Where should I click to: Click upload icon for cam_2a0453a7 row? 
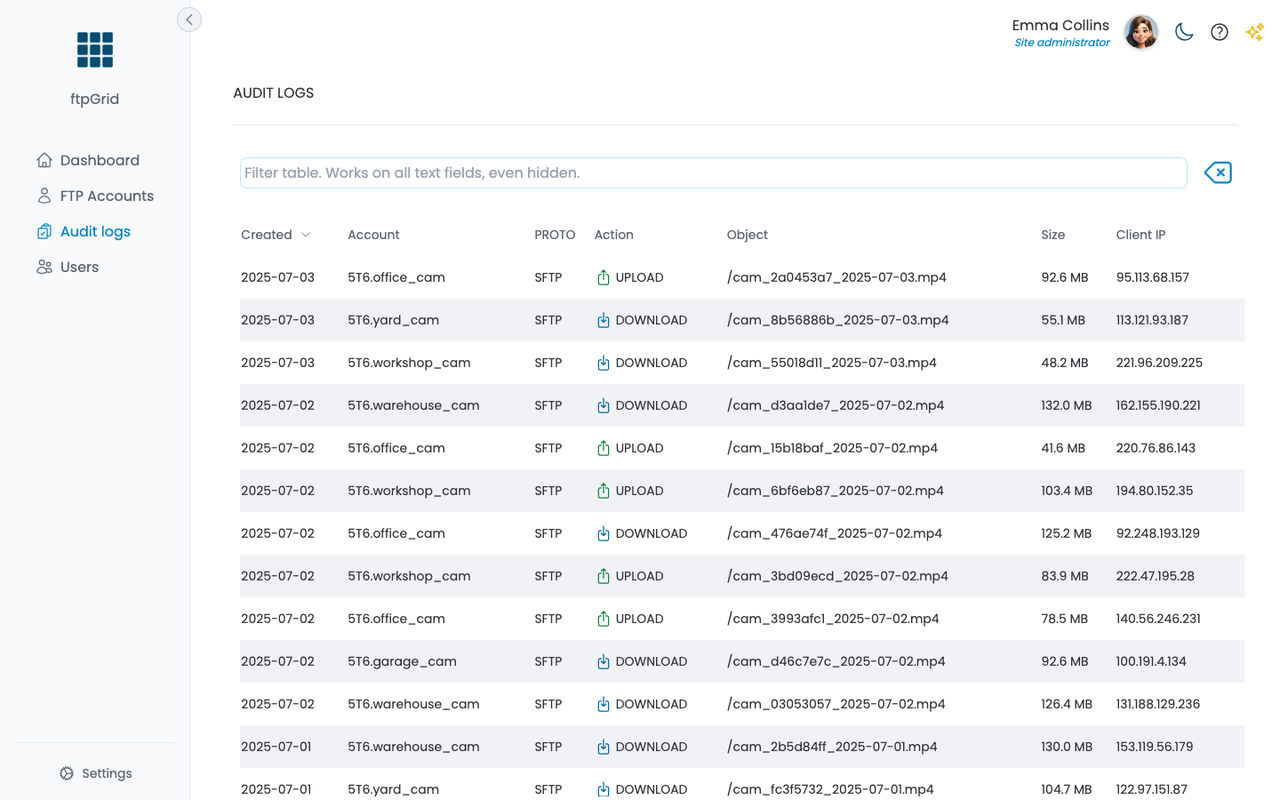(603, 278)
